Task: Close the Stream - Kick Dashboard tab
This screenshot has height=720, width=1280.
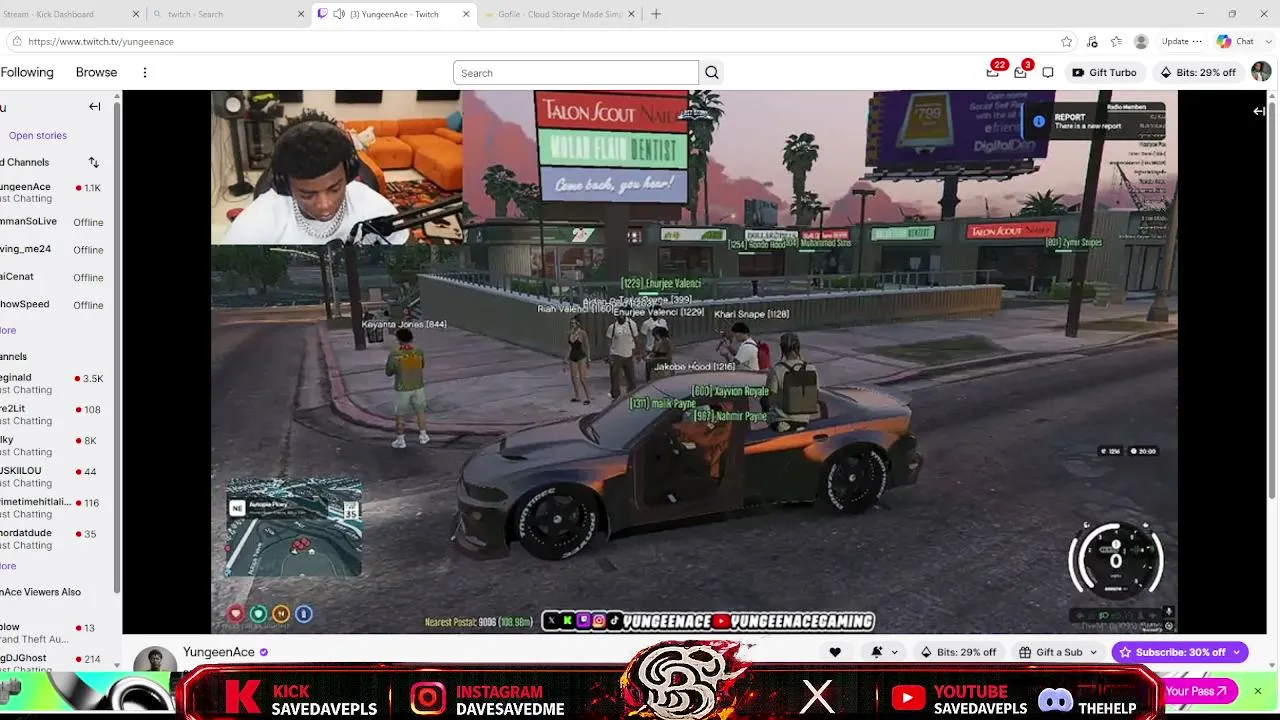Action: tap(136, 14)
